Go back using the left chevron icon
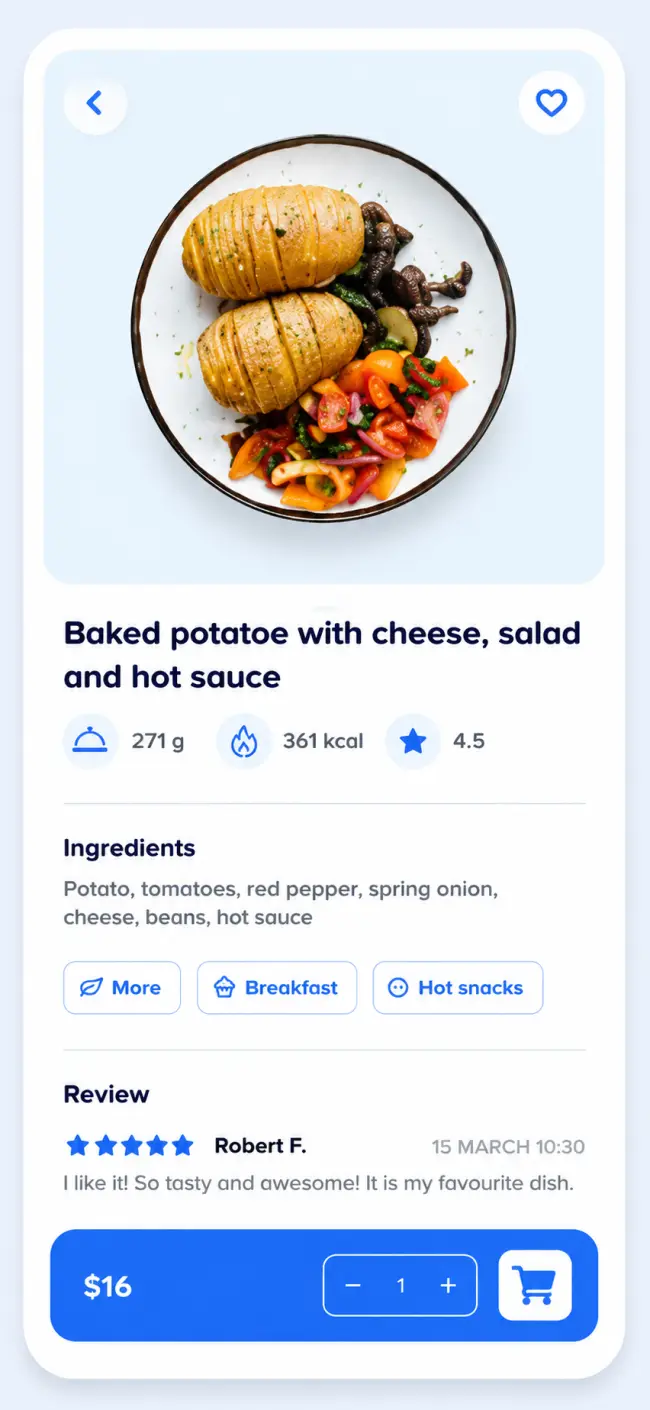This screenshot has height=1410, width=650. pyautogui.click(x=95, y=102)
